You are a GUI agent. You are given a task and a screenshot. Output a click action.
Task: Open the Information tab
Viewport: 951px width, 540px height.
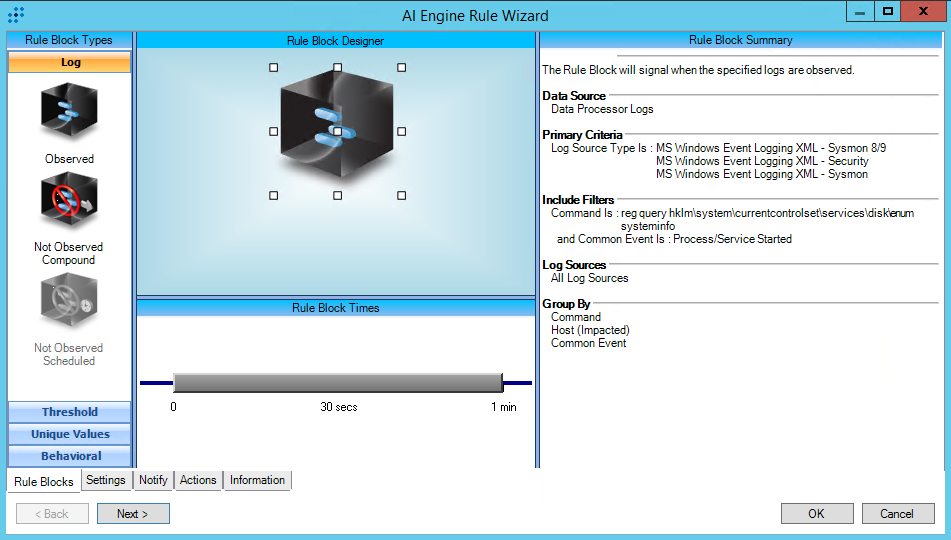pyautogui.click(x=257, y=480)
